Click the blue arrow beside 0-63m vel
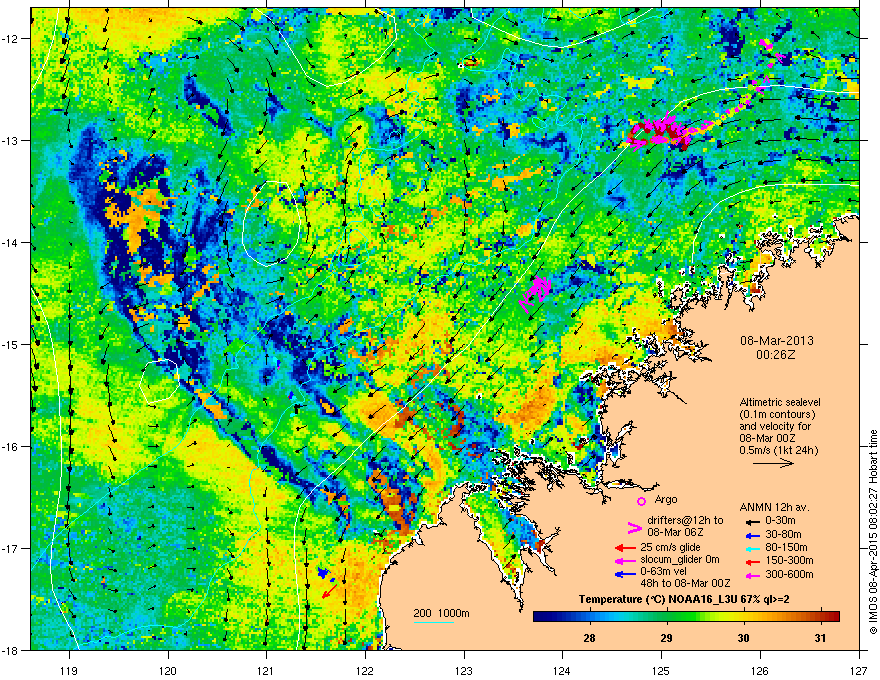Viewport: 880px width, 680px height. (x=625, y=574)
